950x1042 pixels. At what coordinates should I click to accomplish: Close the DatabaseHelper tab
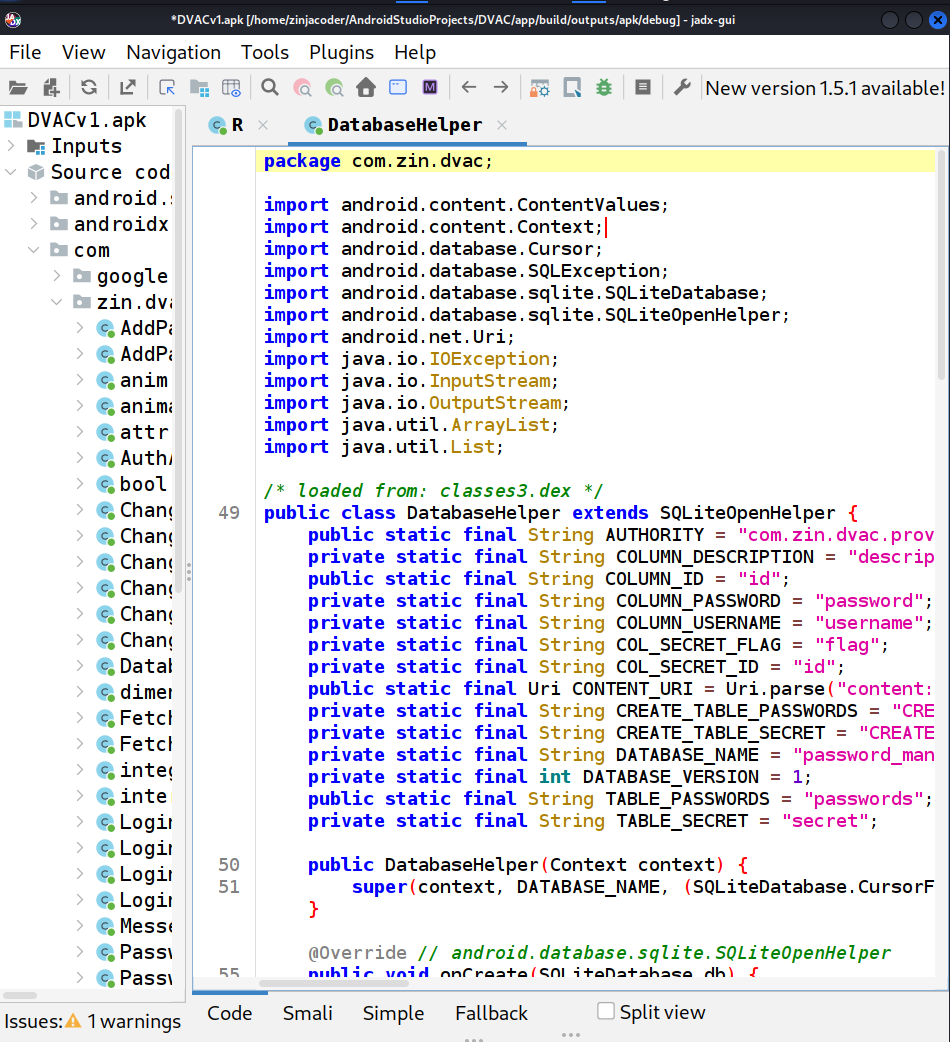(x=502, y=125)
